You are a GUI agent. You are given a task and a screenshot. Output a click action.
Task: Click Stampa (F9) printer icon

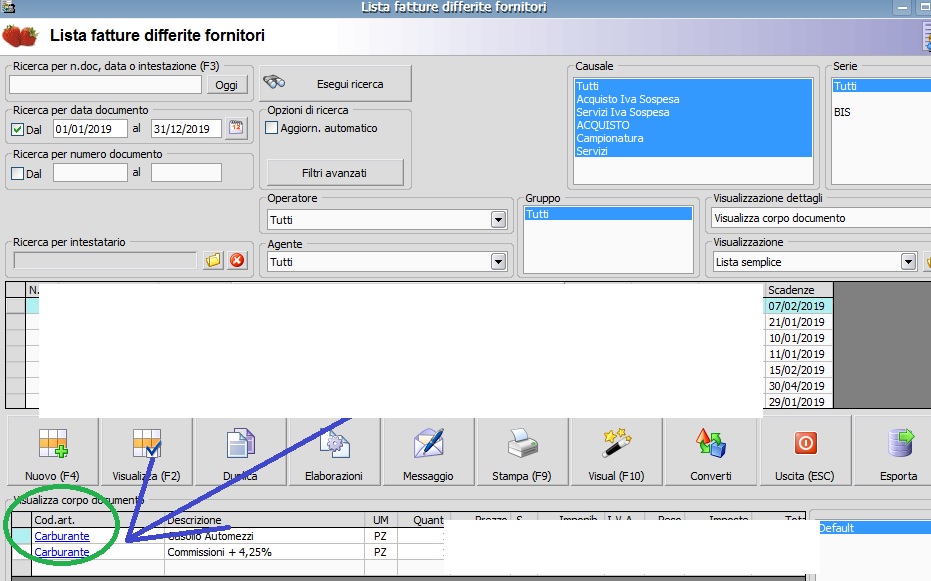click(522, 443)
